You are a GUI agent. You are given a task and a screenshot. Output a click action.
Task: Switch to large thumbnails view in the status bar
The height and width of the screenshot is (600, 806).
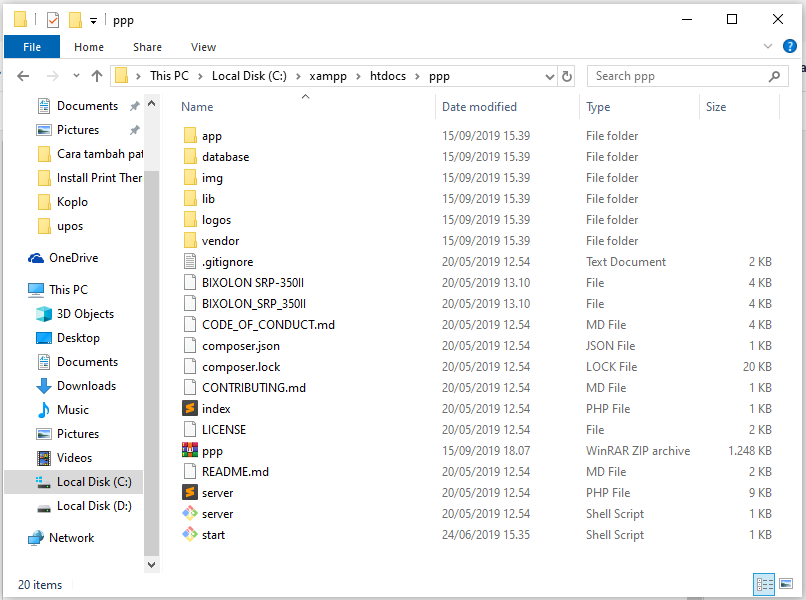(x=786, y=584)
